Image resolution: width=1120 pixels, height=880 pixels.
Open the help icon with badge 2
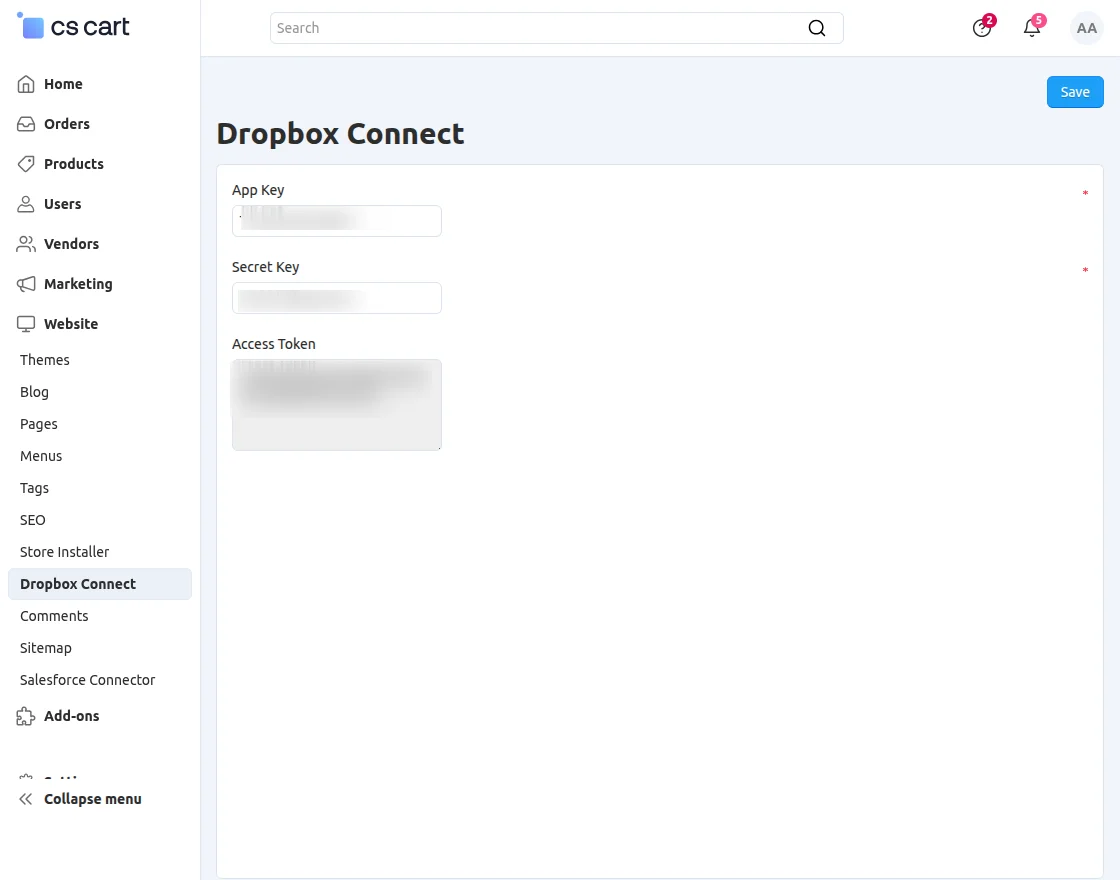click(982, 28)
